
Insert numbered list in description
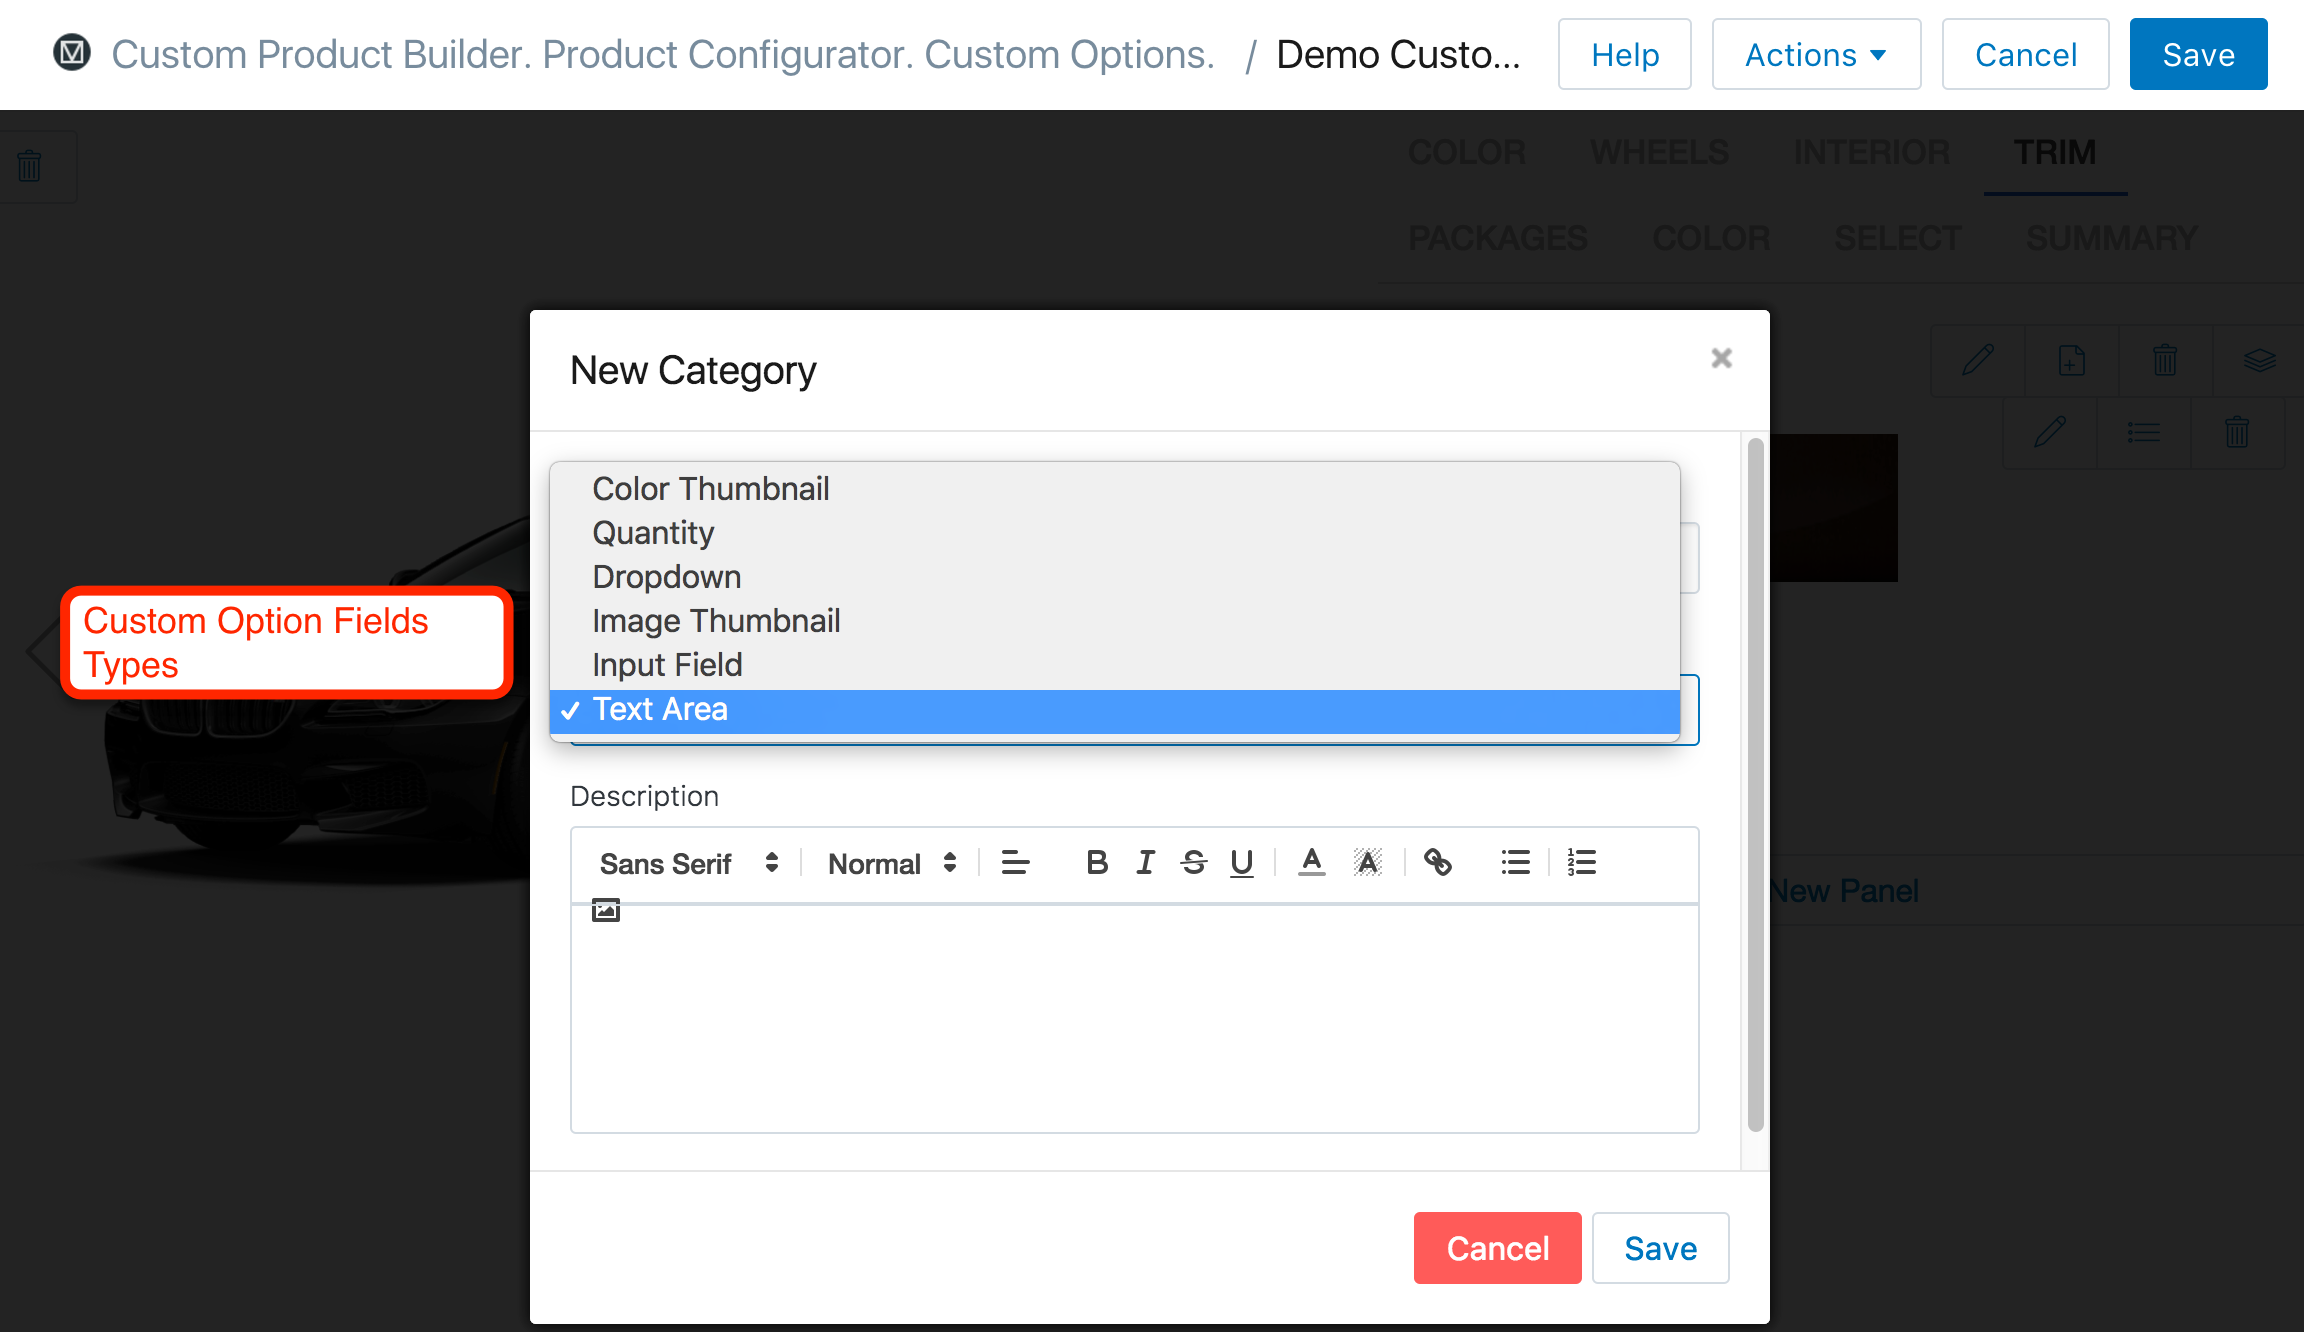pyautogui.click(x=1582, y=862)
